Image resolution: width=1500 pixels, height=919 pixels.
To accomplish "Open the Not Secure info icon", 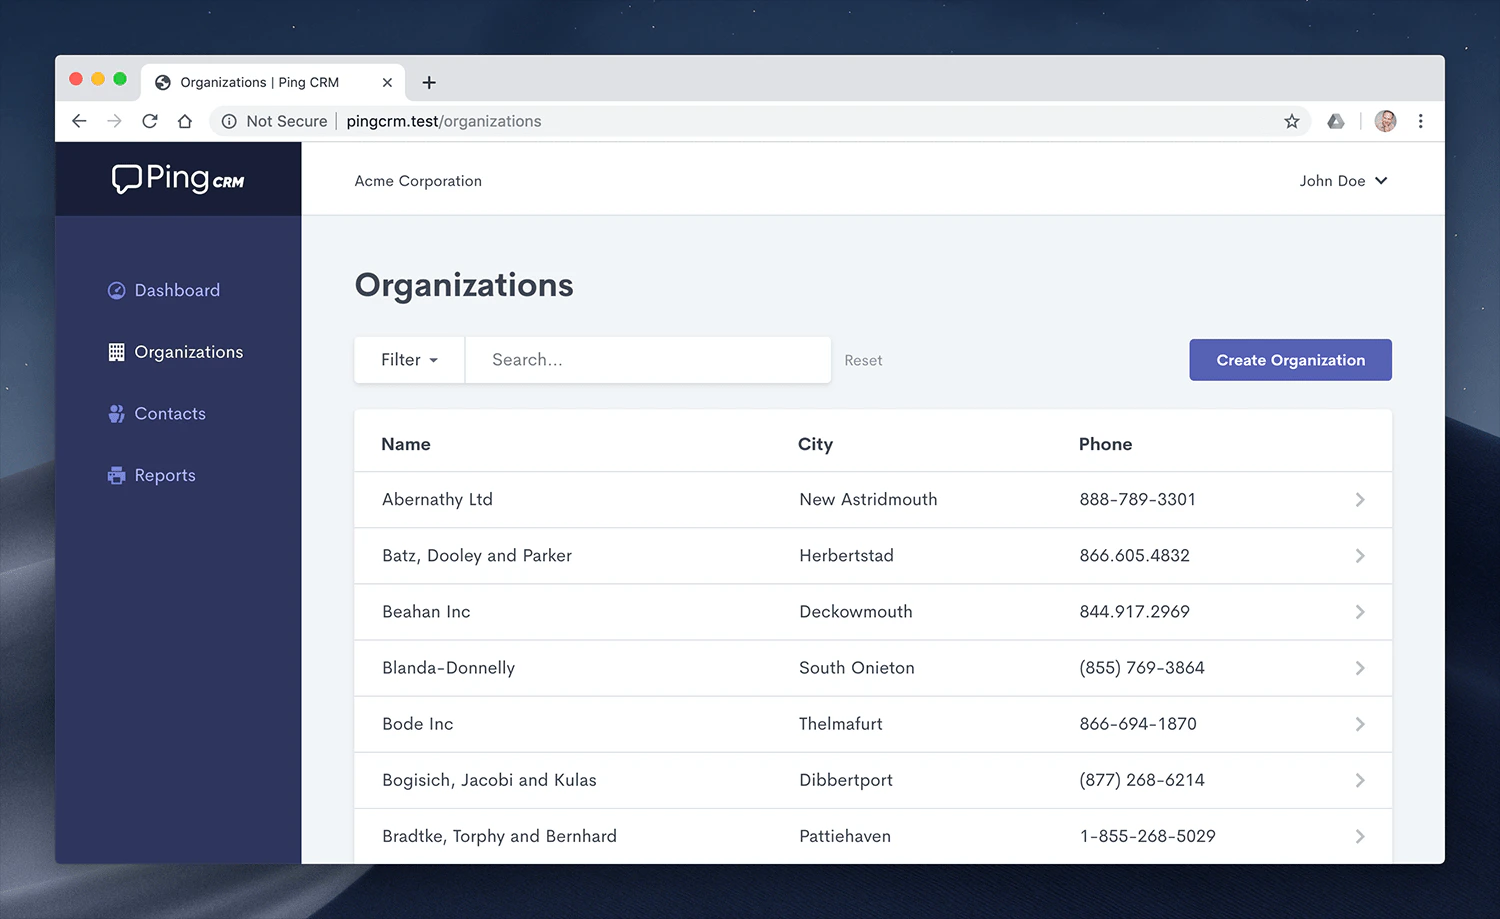I will tap(229, 120).
